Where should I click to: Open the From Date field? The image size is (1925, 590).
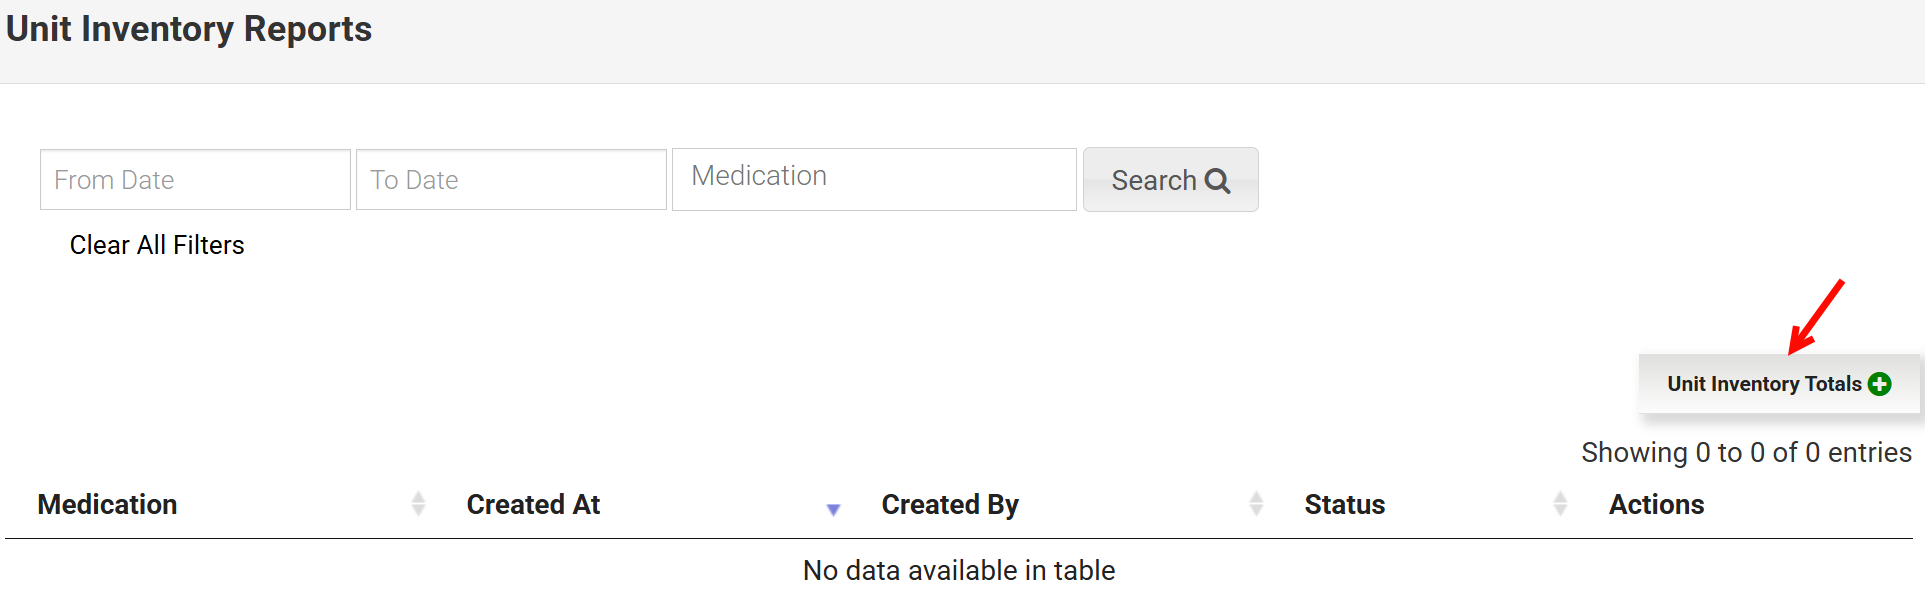click(x=195, y=180)
